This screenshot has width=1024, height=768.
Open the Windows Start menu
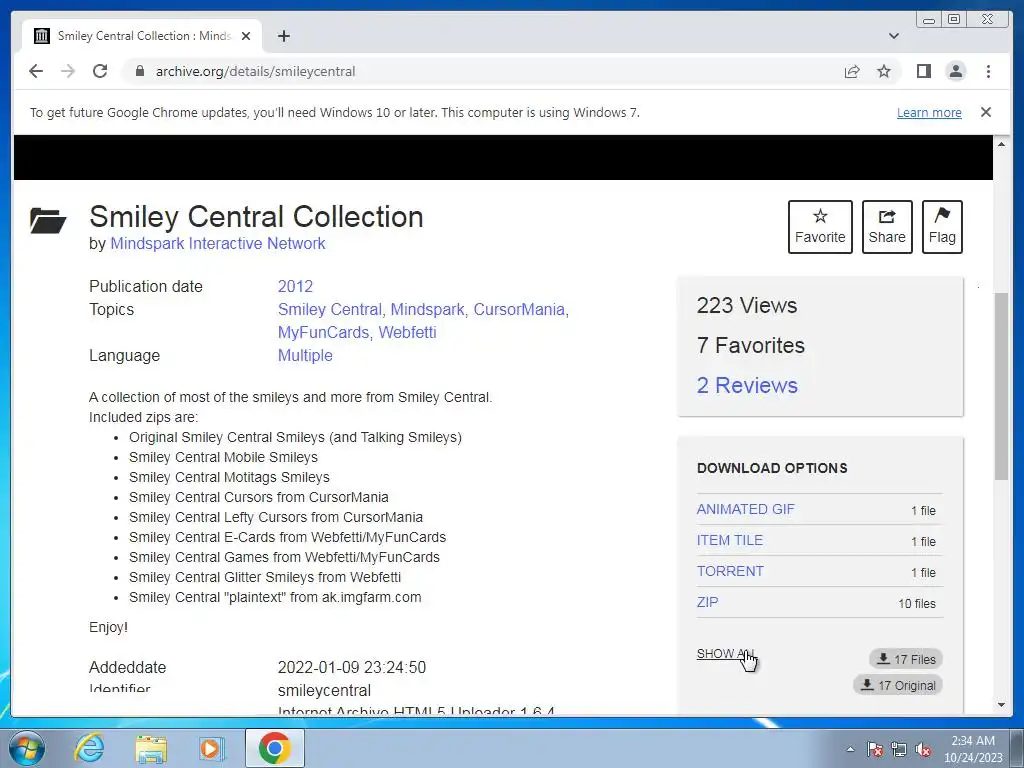tap(27, 748)
